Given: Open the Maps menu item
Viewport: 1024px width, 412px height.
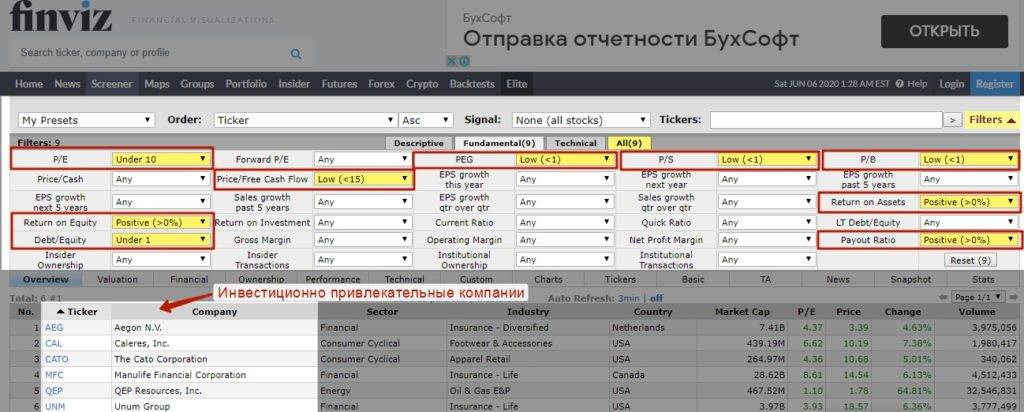Looking at the screenshot, I should 156,84.
